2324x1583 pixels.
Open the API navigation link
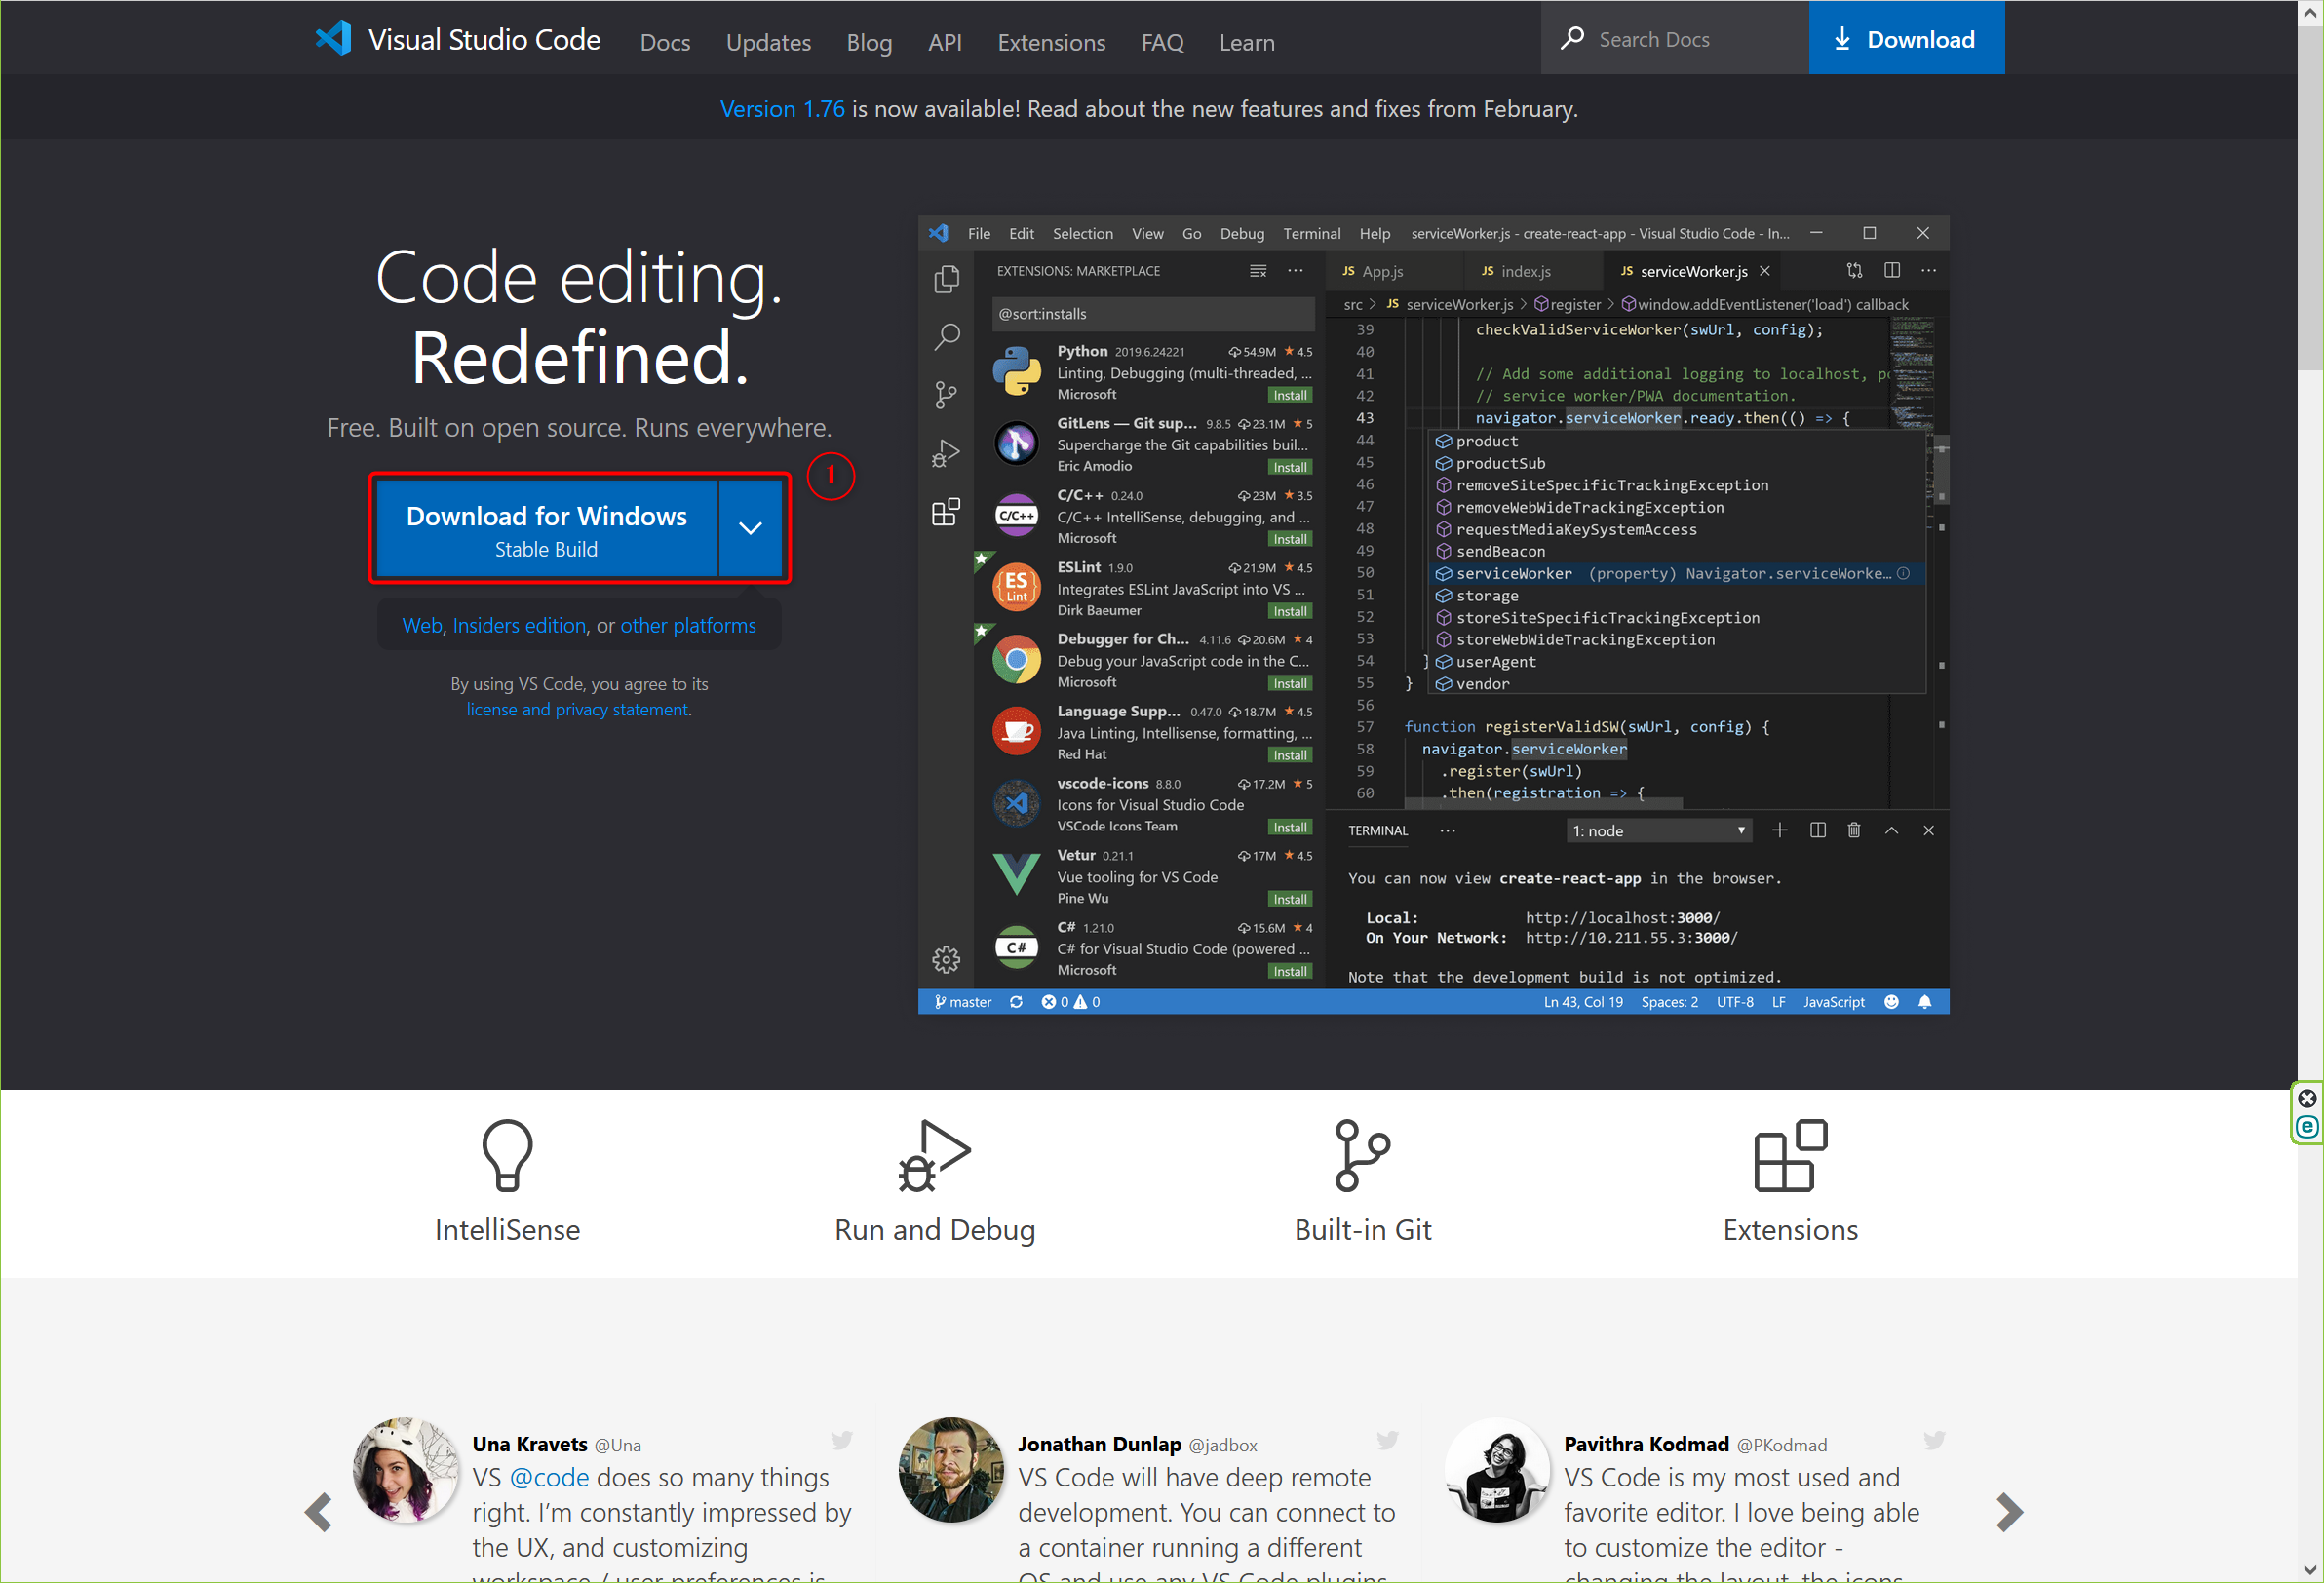pyautogui.click(x=944, y=42)
